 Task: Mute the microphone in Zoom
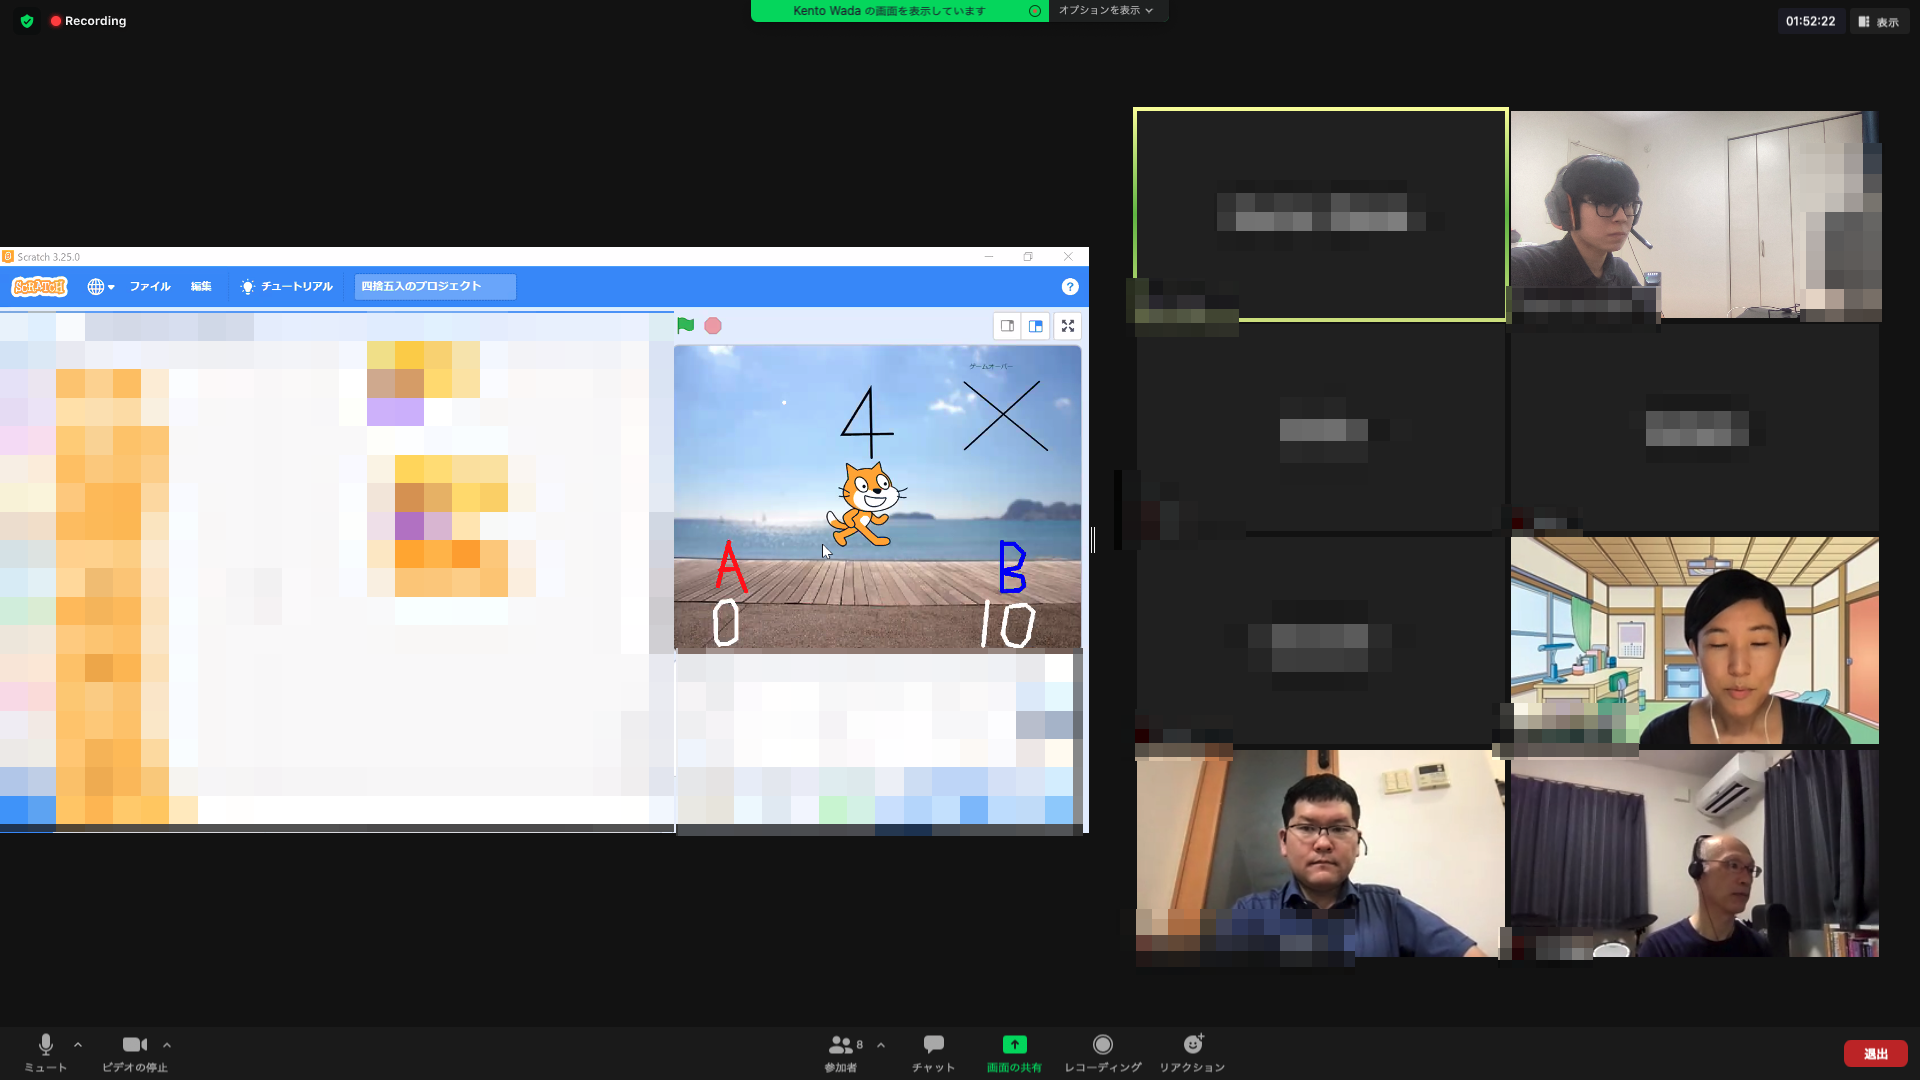46,1053
